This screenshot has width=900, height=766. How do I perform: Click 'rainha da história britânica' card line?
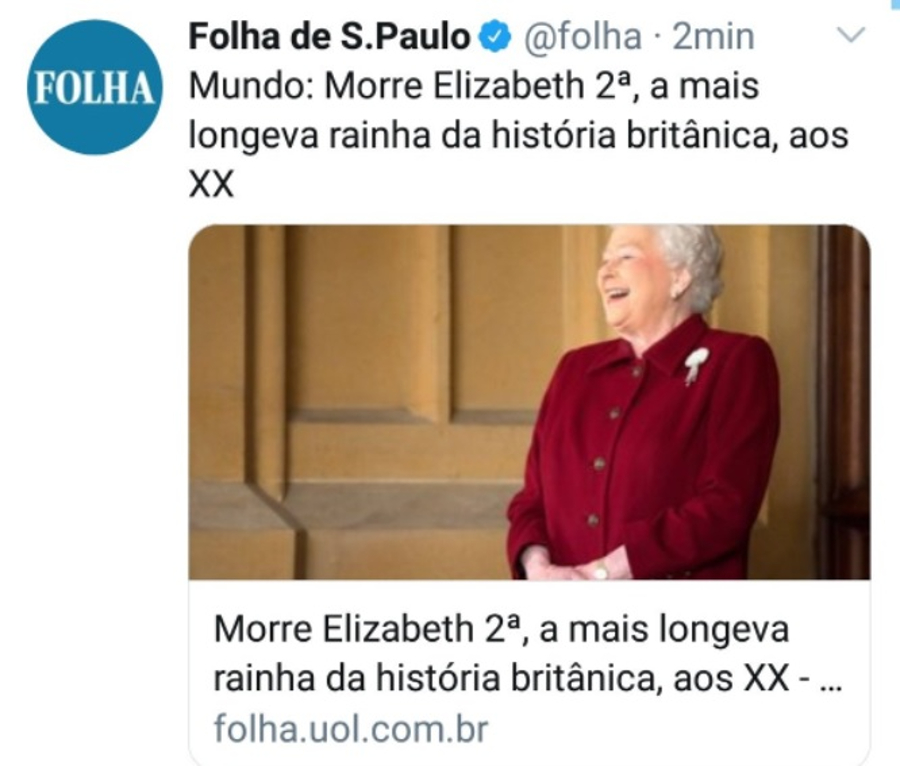click(434, 679)
